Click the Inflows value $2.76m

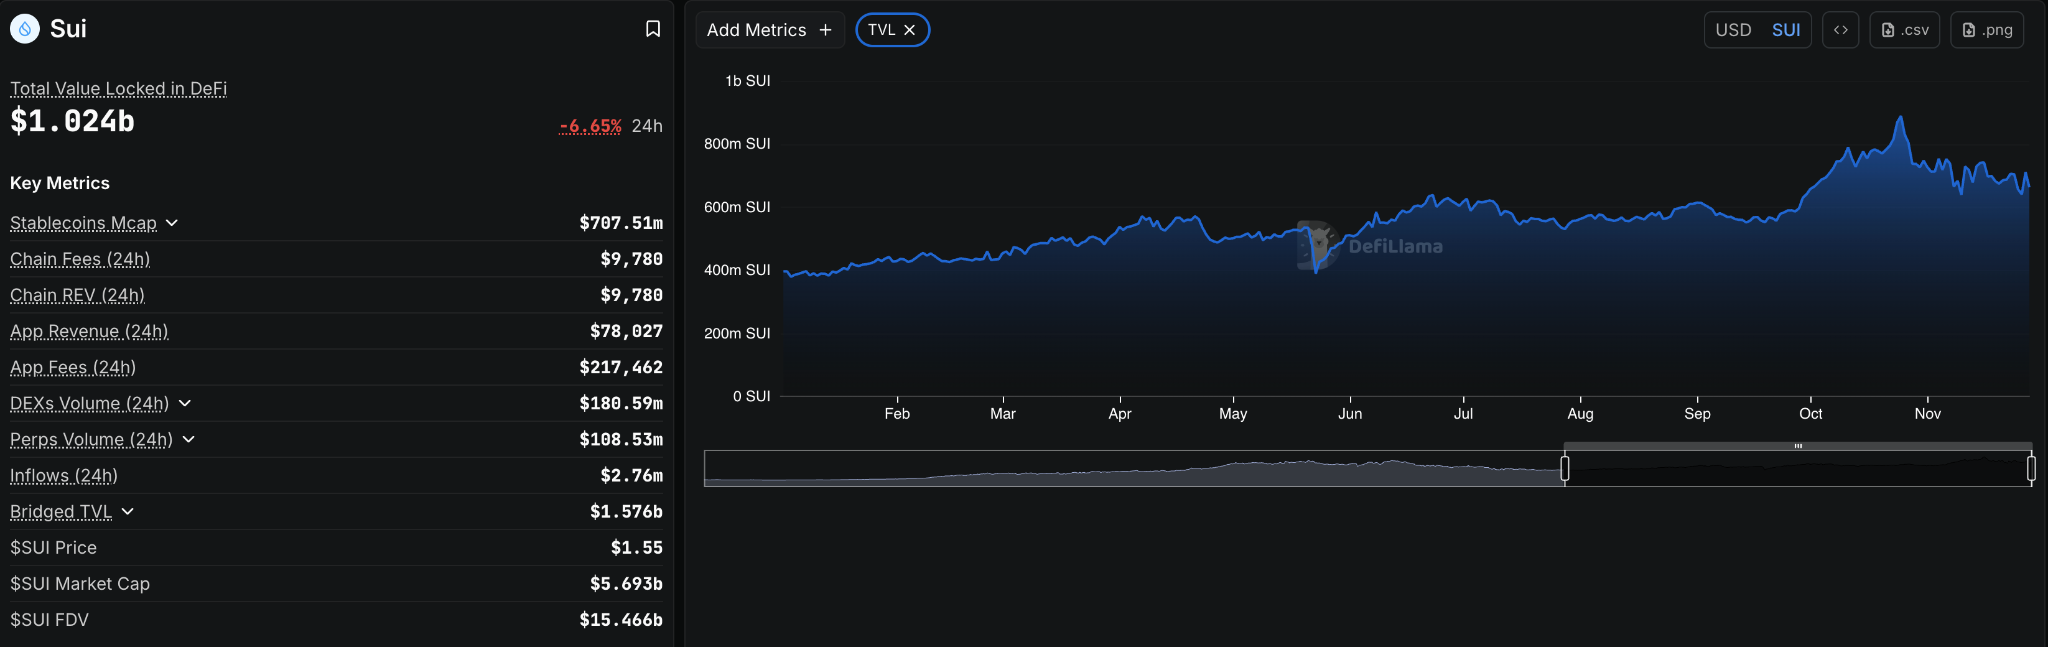[x=631, y=475]
